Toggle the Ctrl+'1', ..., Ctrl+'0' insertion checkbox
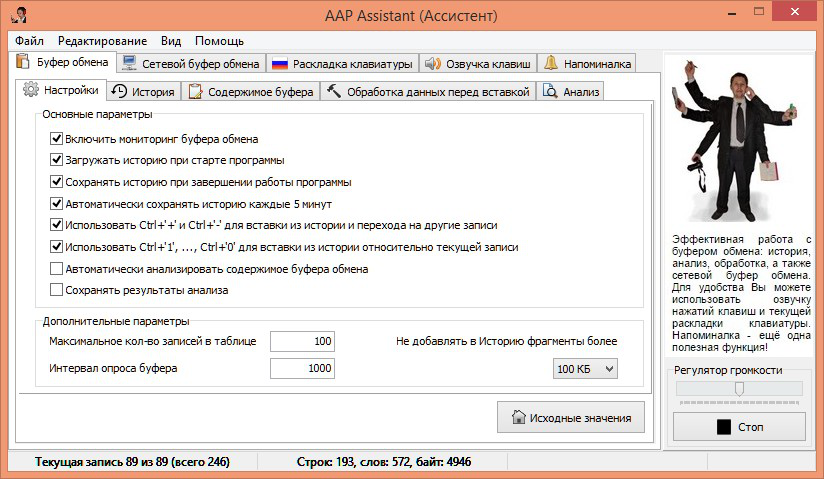824x479 pixels. tap(56, 246)
